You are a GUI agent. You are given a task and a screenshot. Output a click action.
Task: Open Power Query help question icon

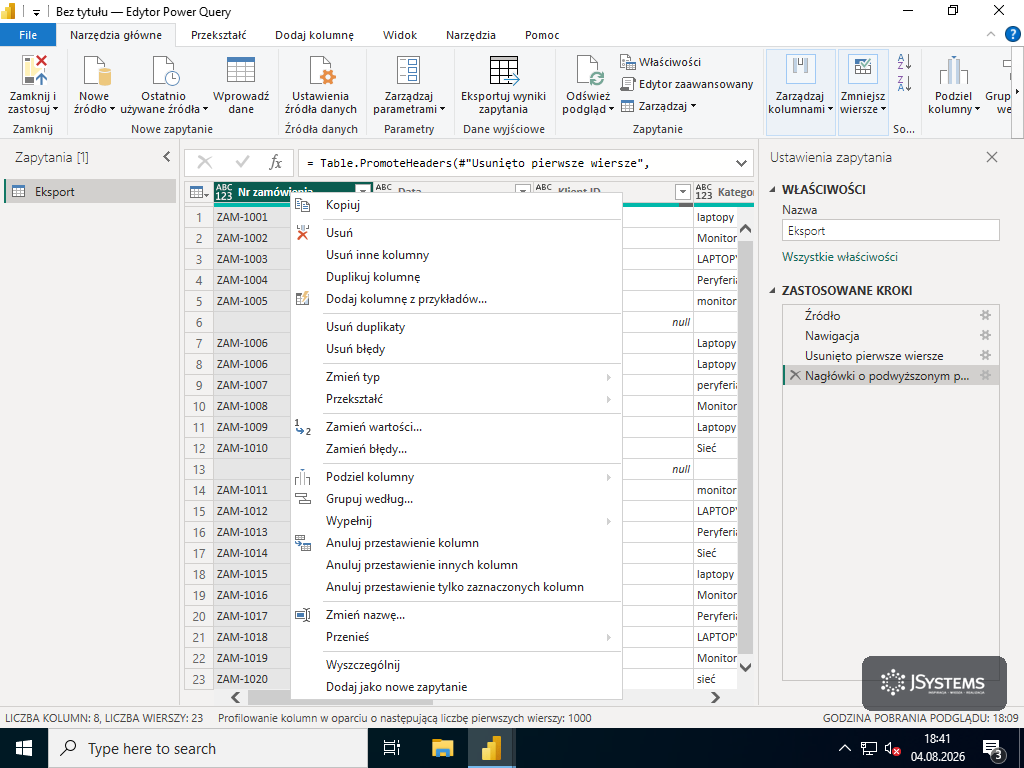(x=1012, y=35)
